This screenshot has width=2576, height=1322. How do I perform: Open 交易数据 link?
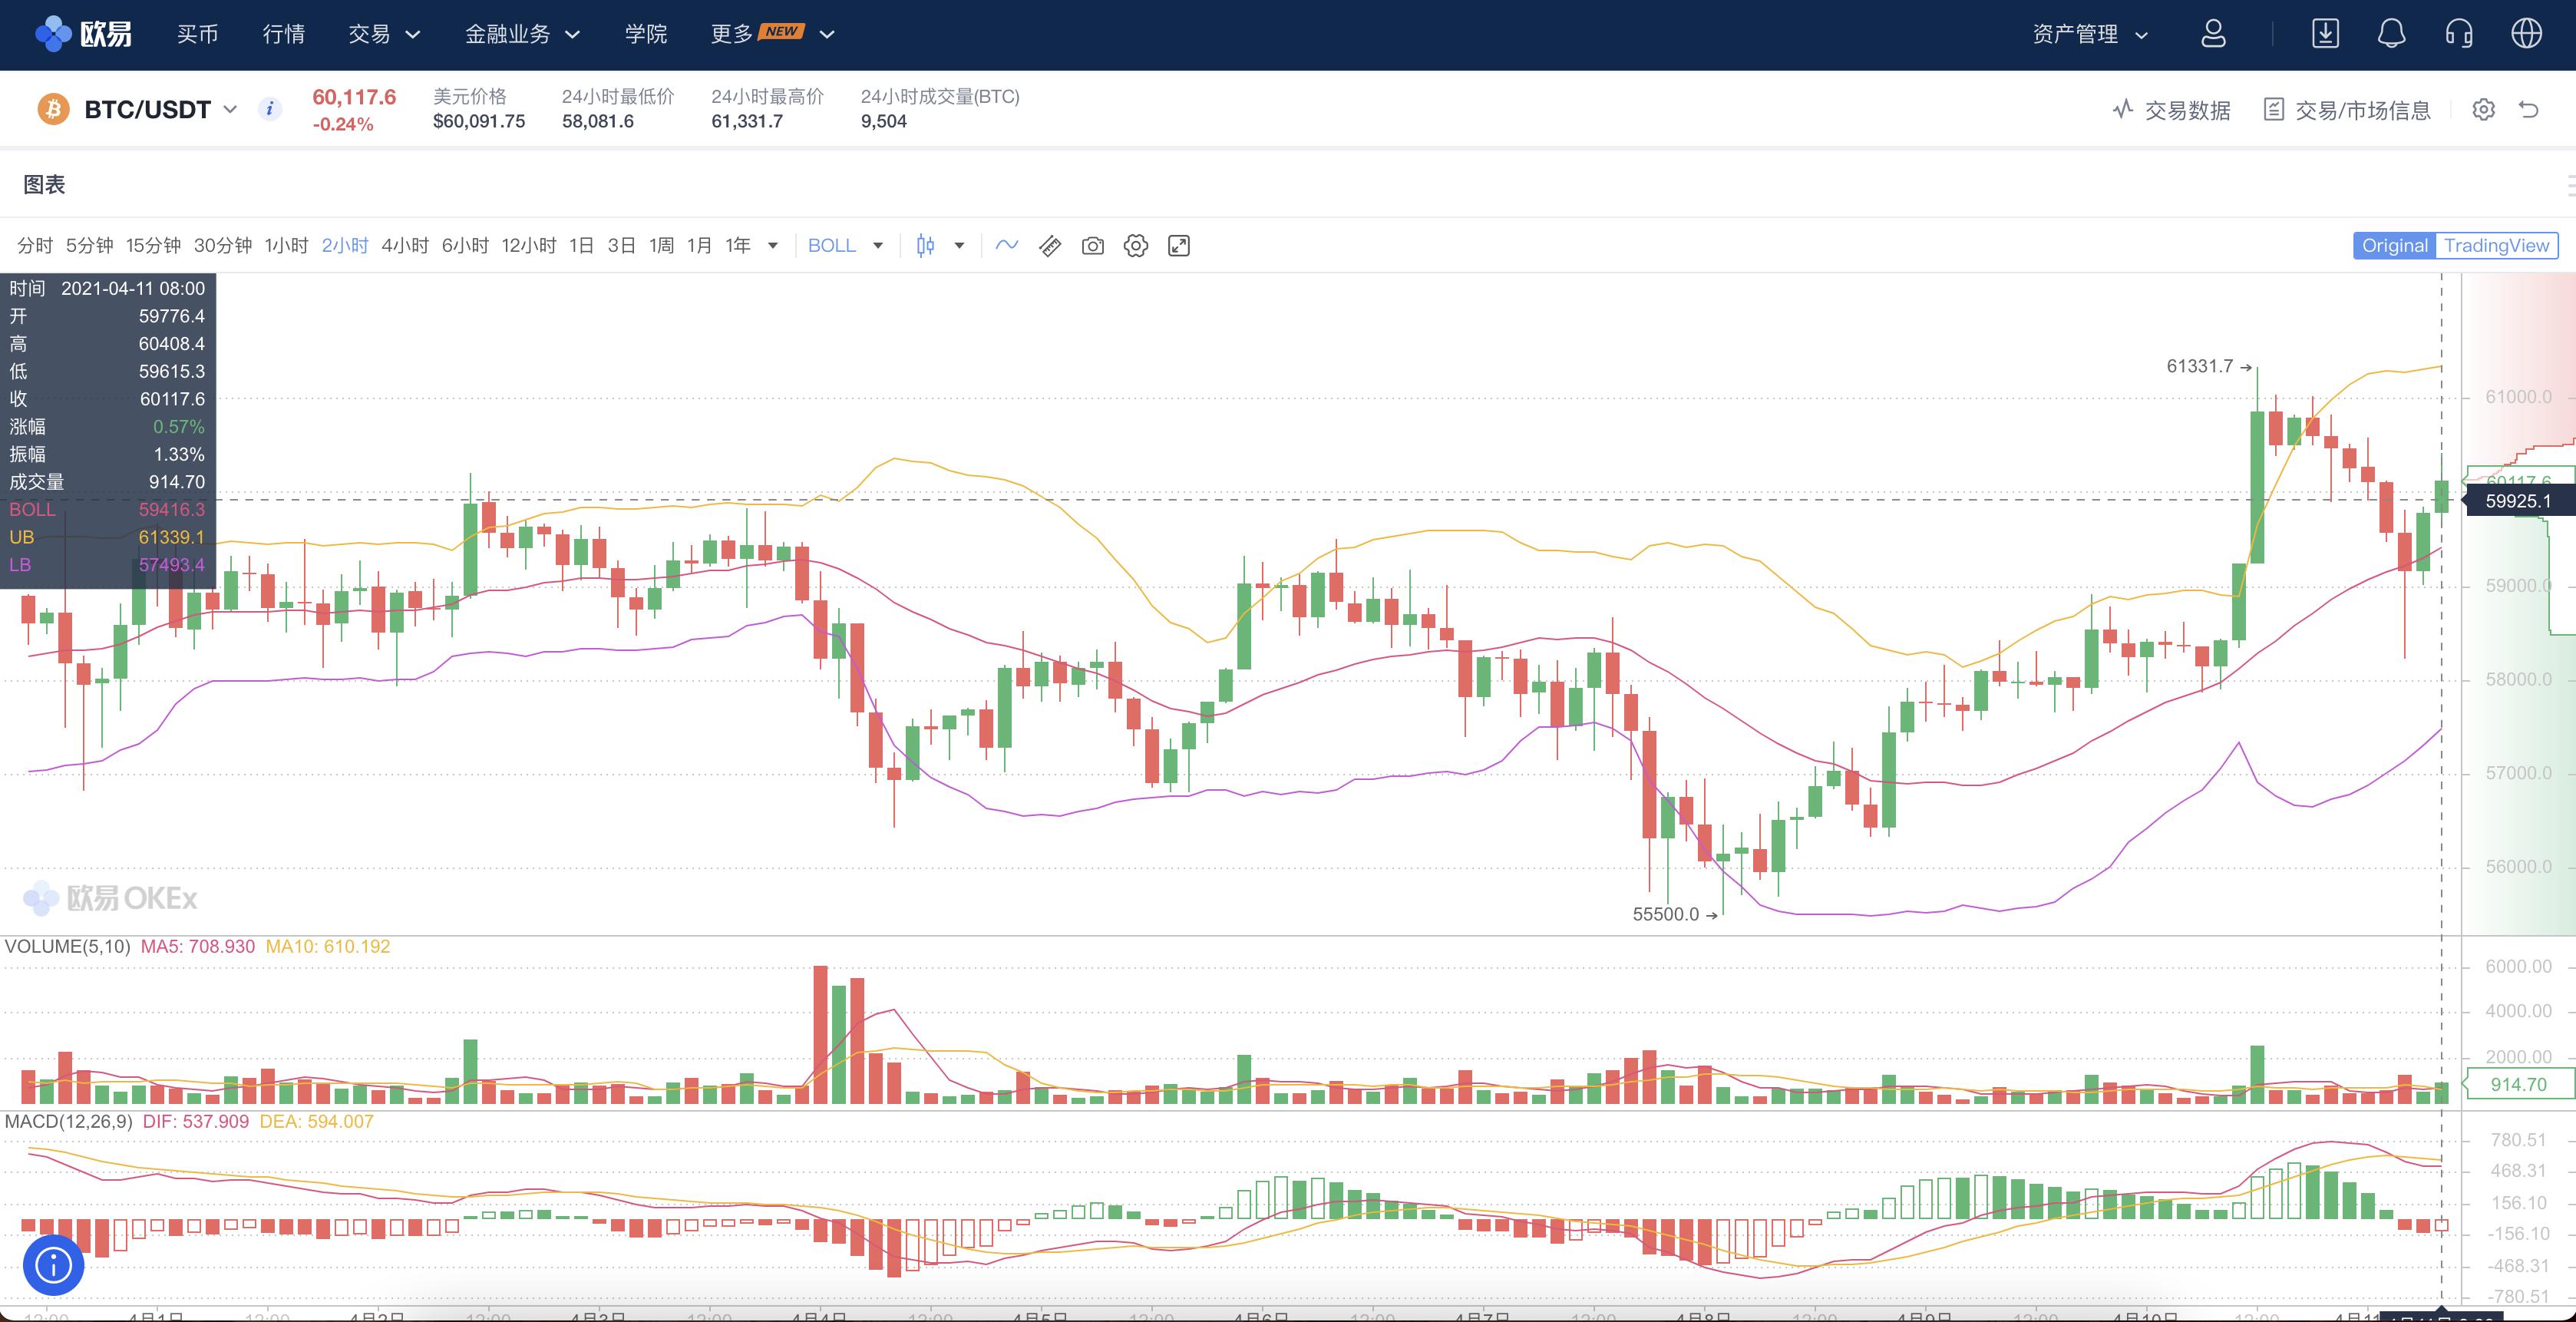[2187, 110]
